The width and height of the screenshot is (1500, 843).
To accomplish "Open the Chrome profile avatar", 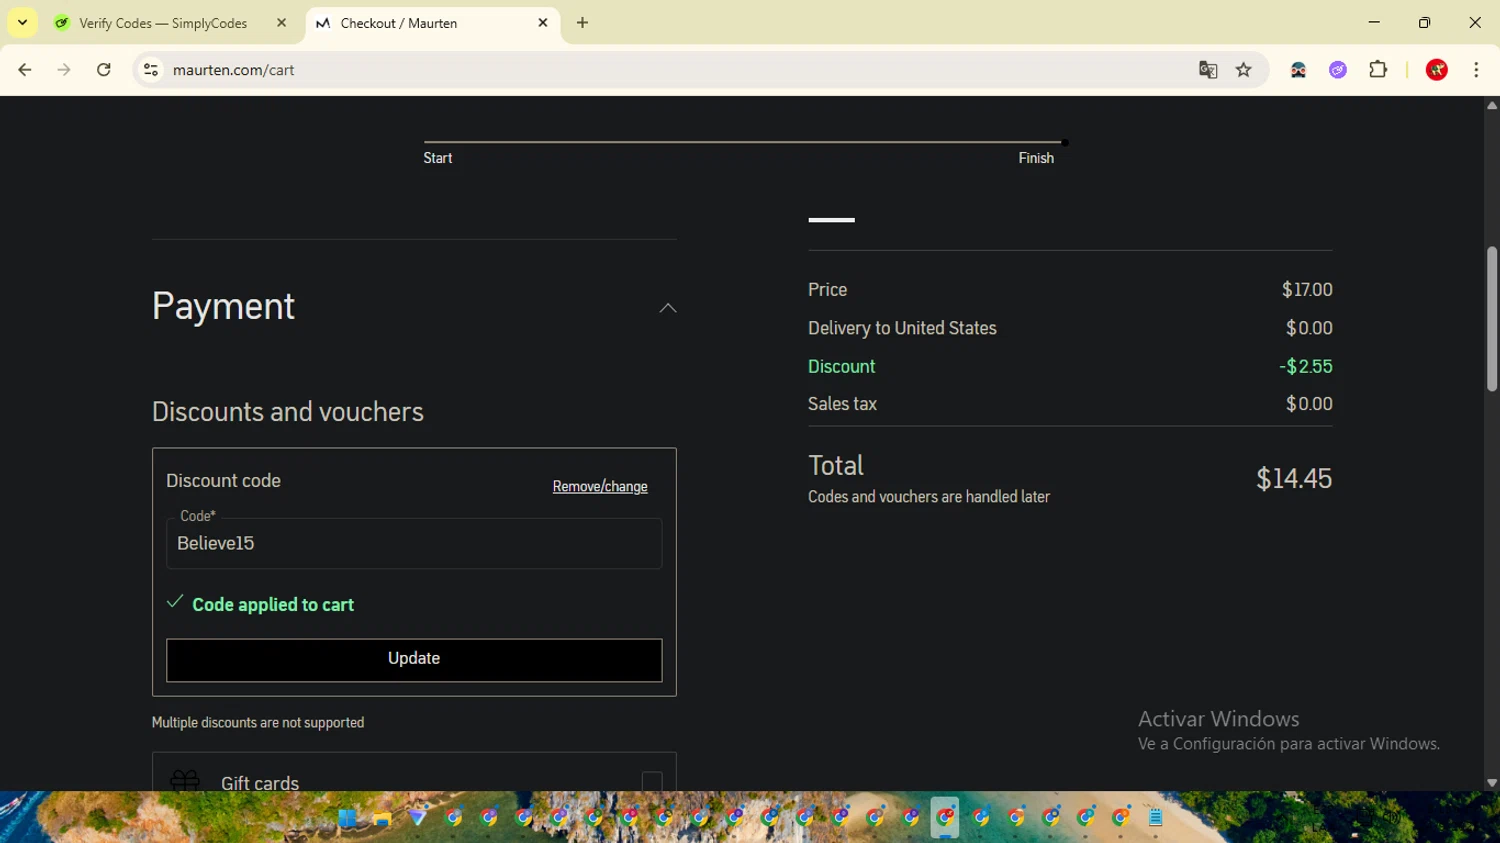I will pos(1437,70).
